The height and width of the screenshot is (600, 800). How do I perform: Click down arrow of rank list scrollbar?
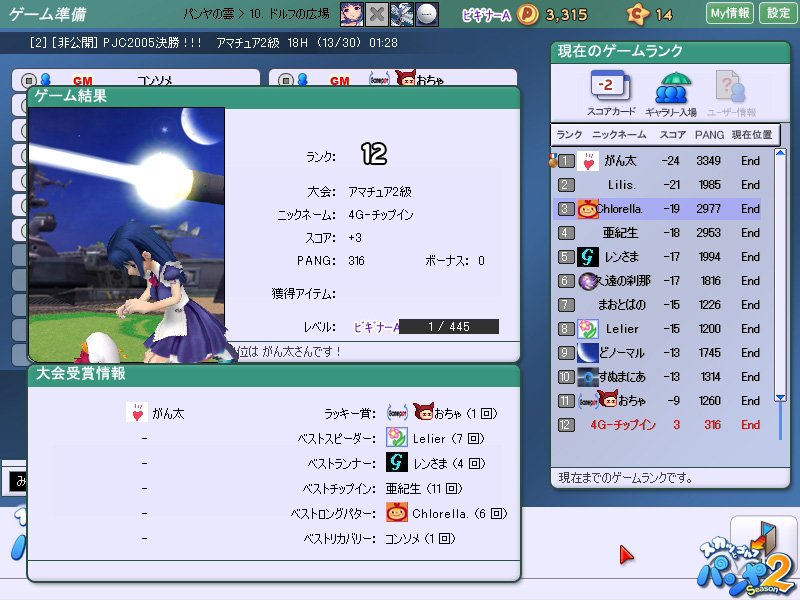tap(780, 397)
